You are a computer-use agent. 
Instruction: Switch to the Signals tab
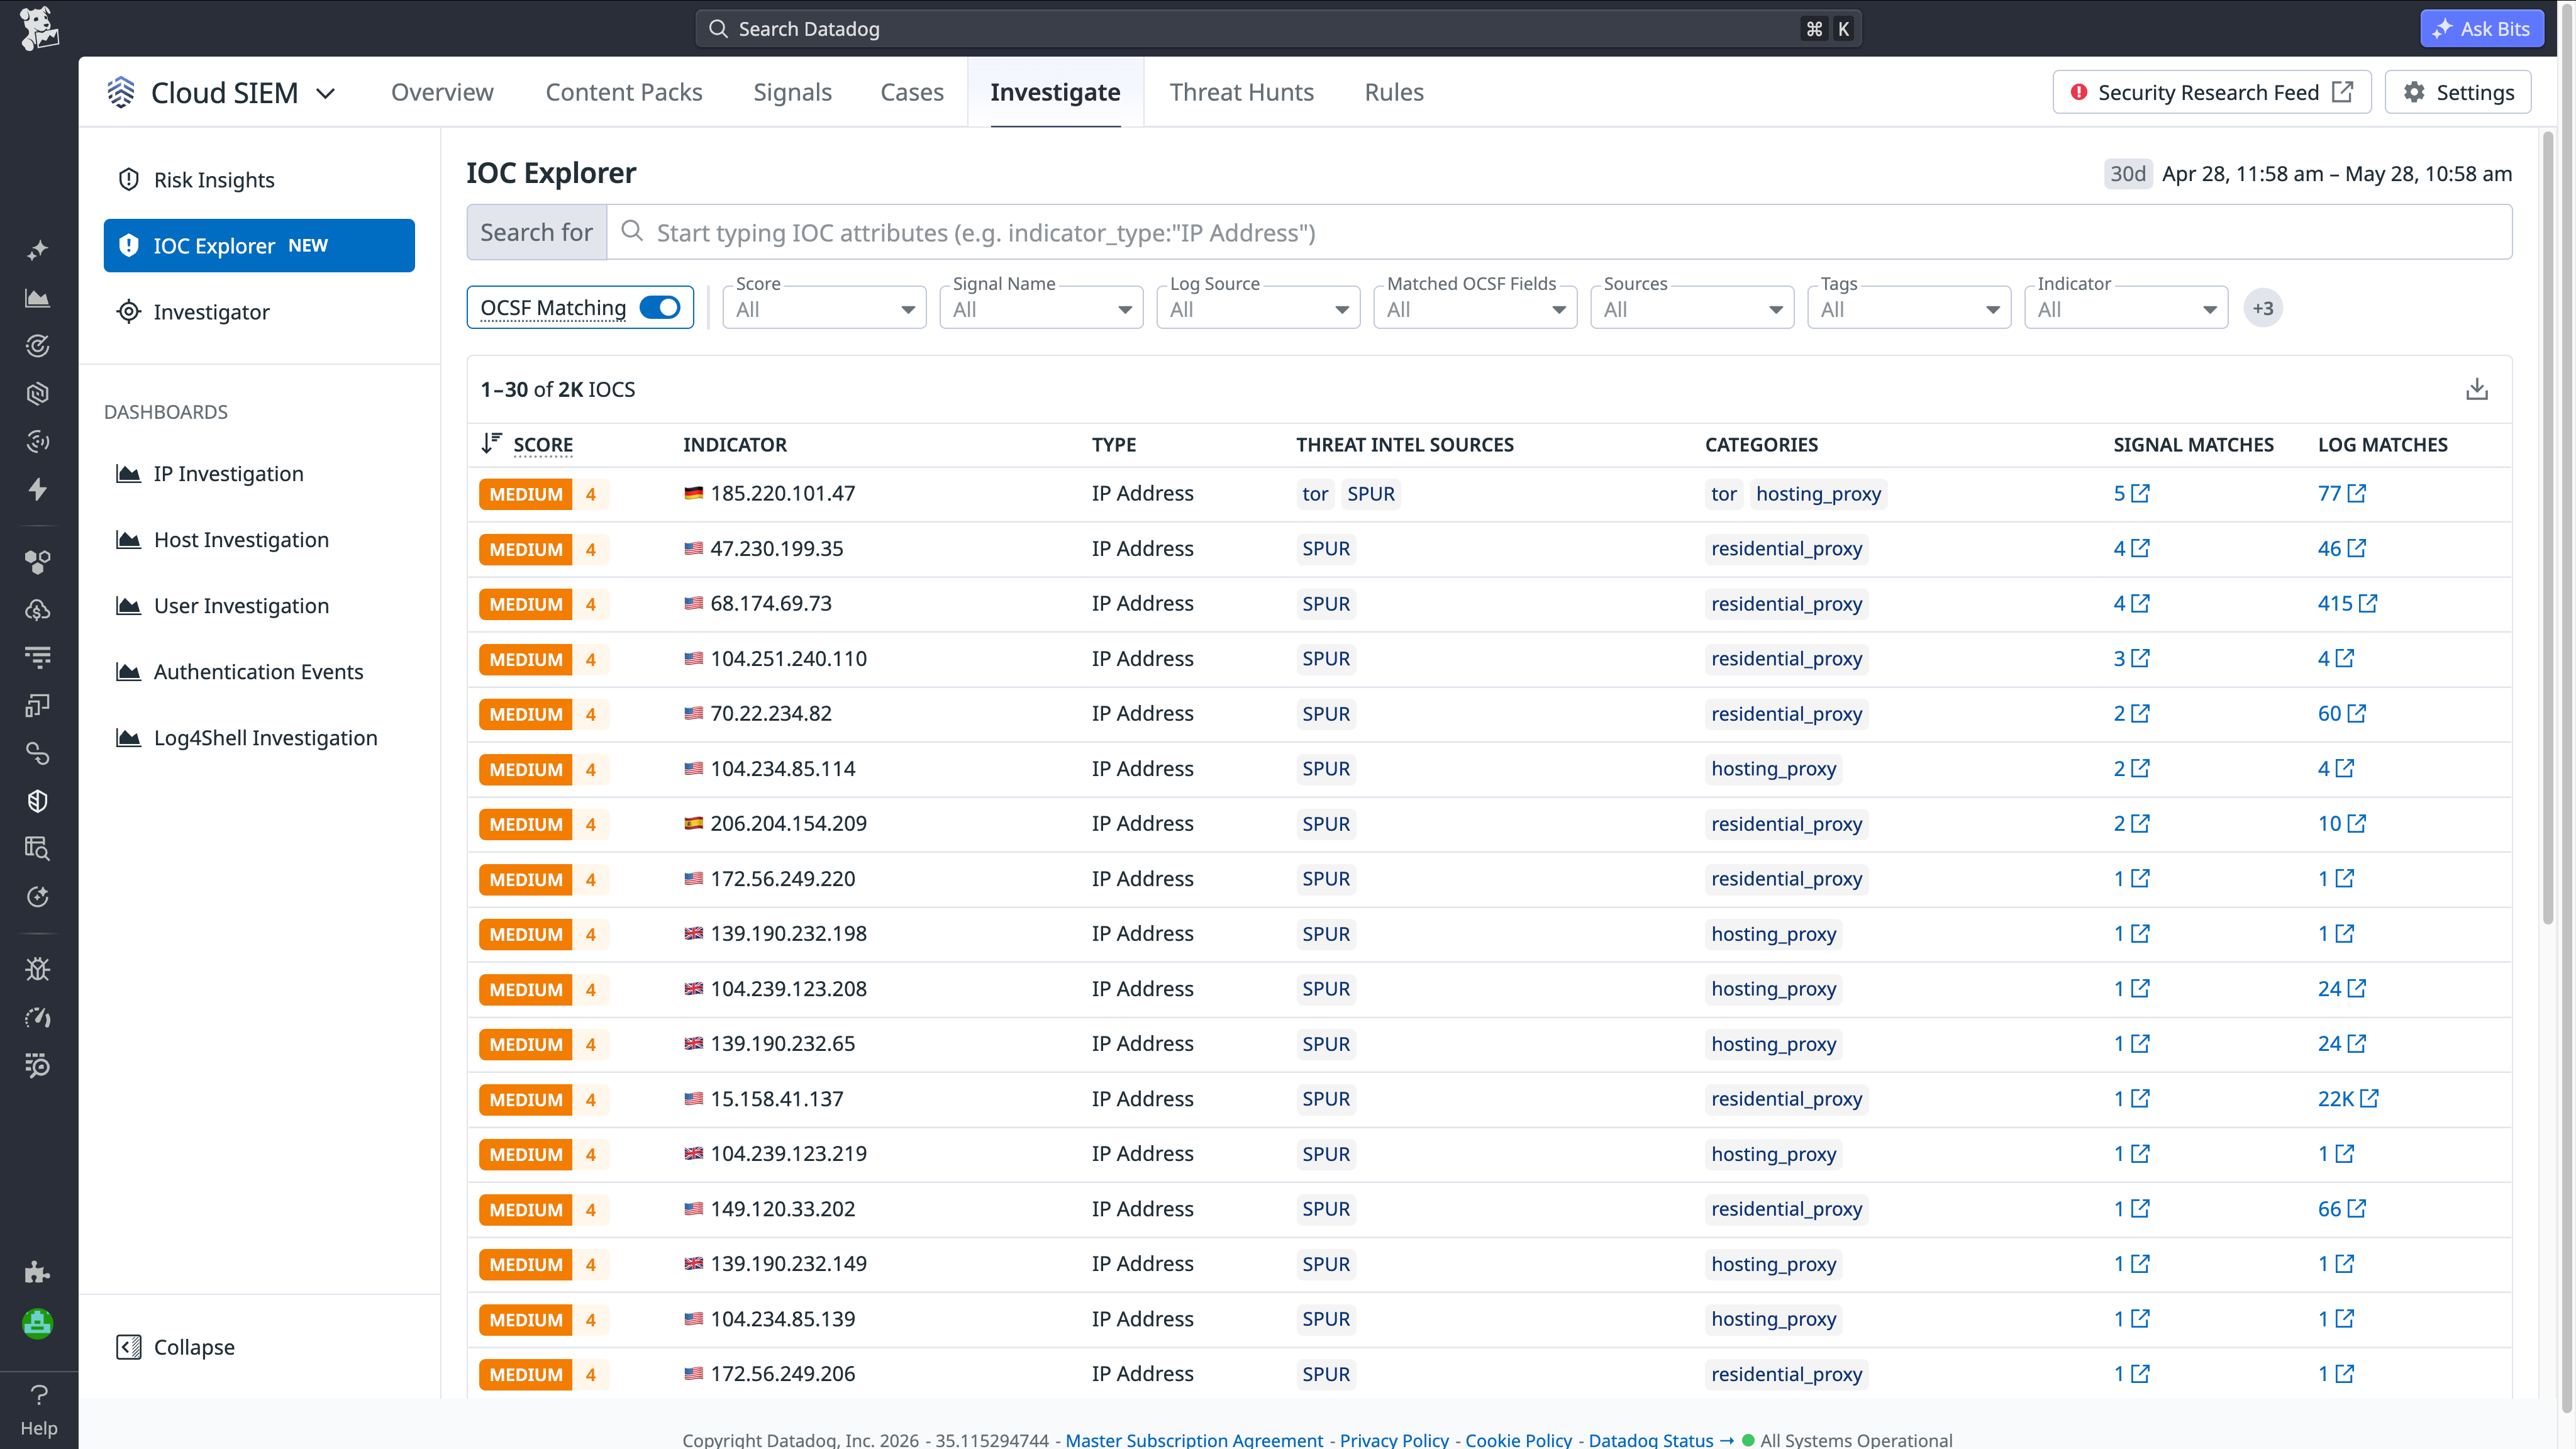[x=792, y=92]
